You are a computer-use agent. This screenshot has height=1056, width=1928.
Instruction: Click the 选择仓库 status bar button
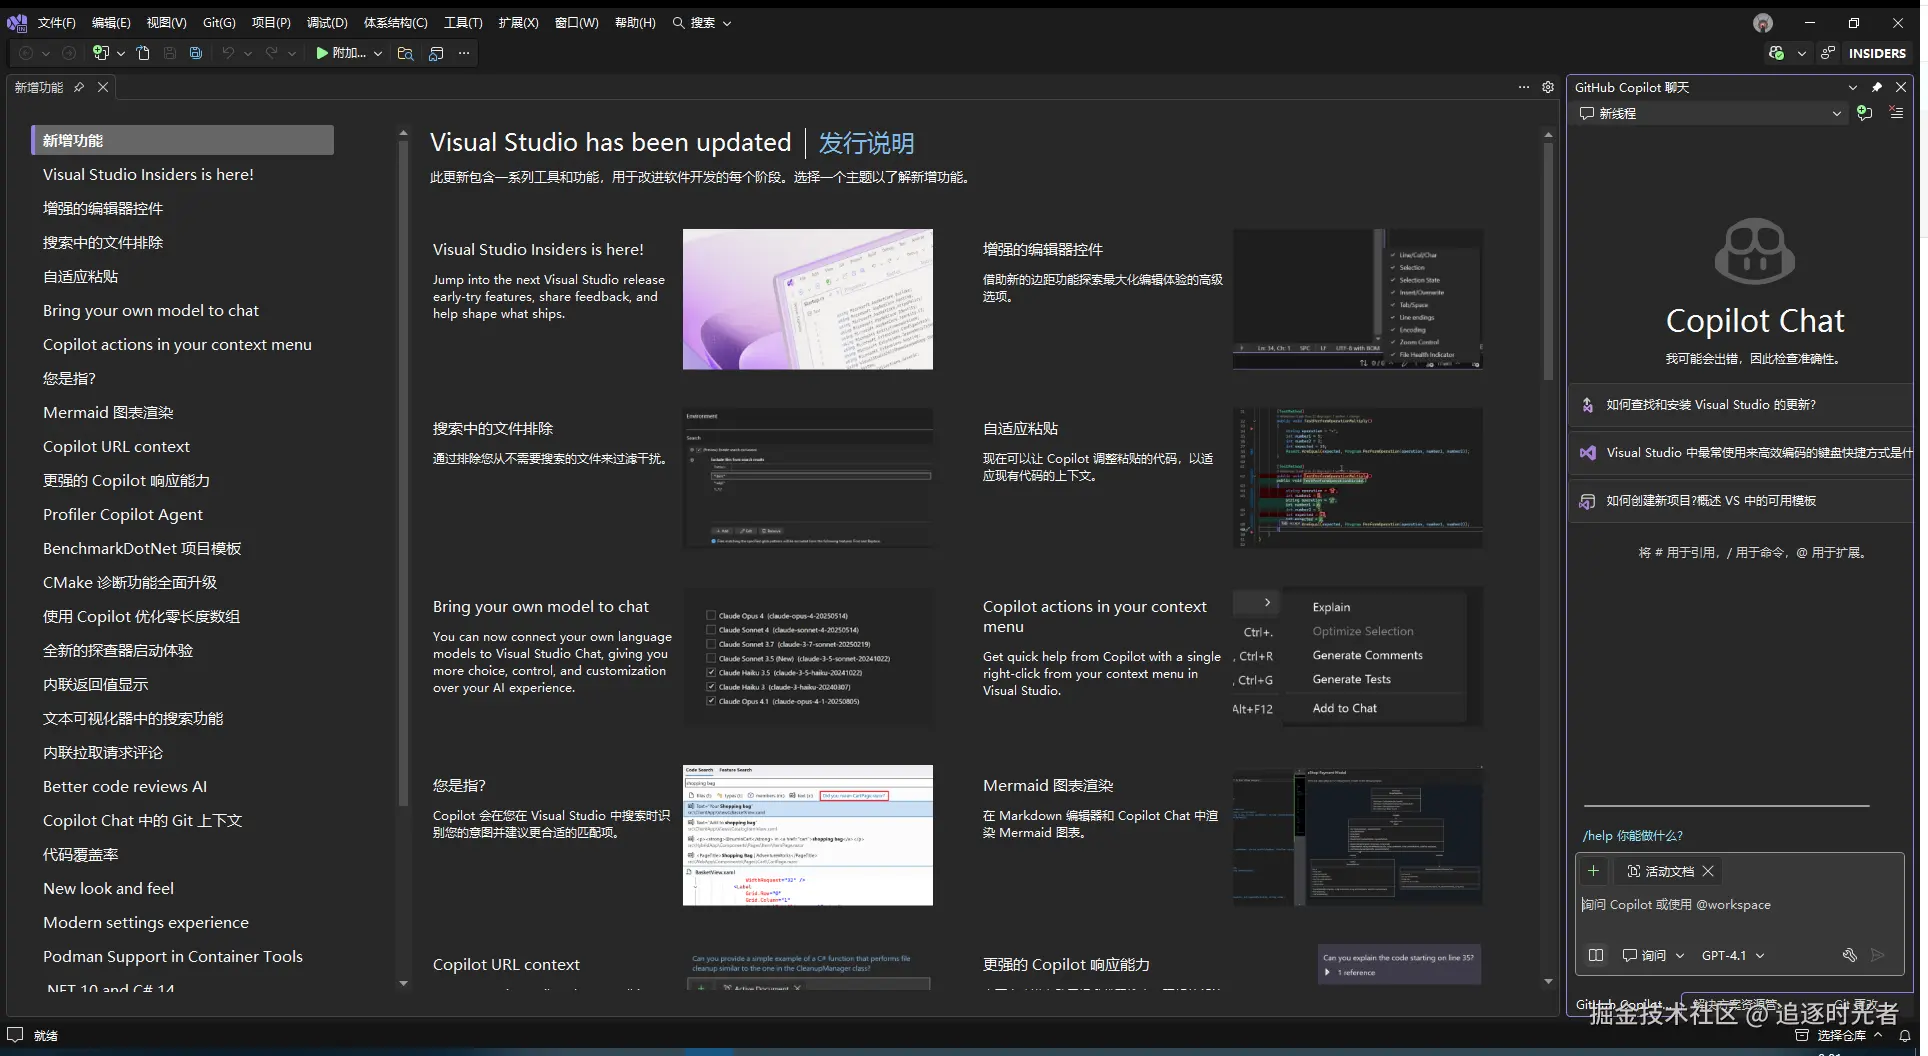coord(1840,1035)
